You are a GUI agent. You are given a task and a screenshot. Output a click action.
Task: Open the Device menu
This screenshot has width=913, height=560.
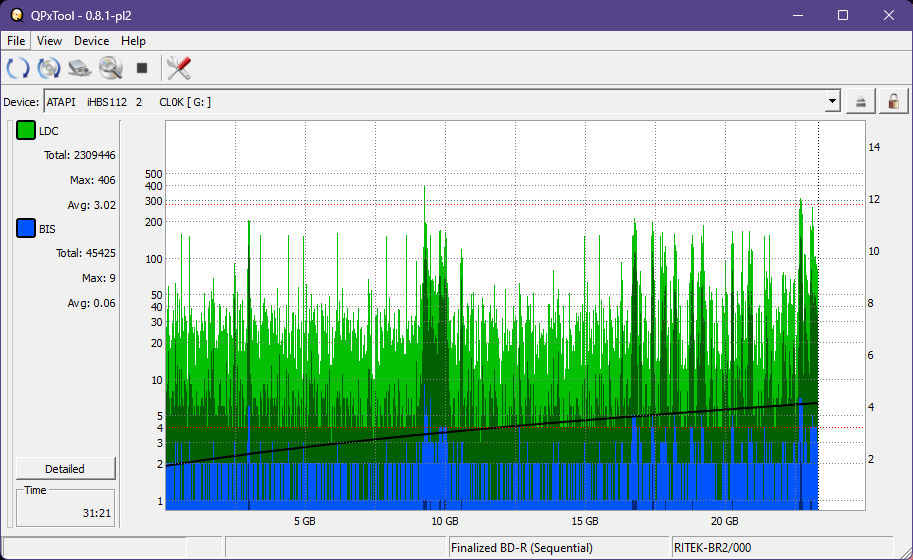tap(91, 41)
